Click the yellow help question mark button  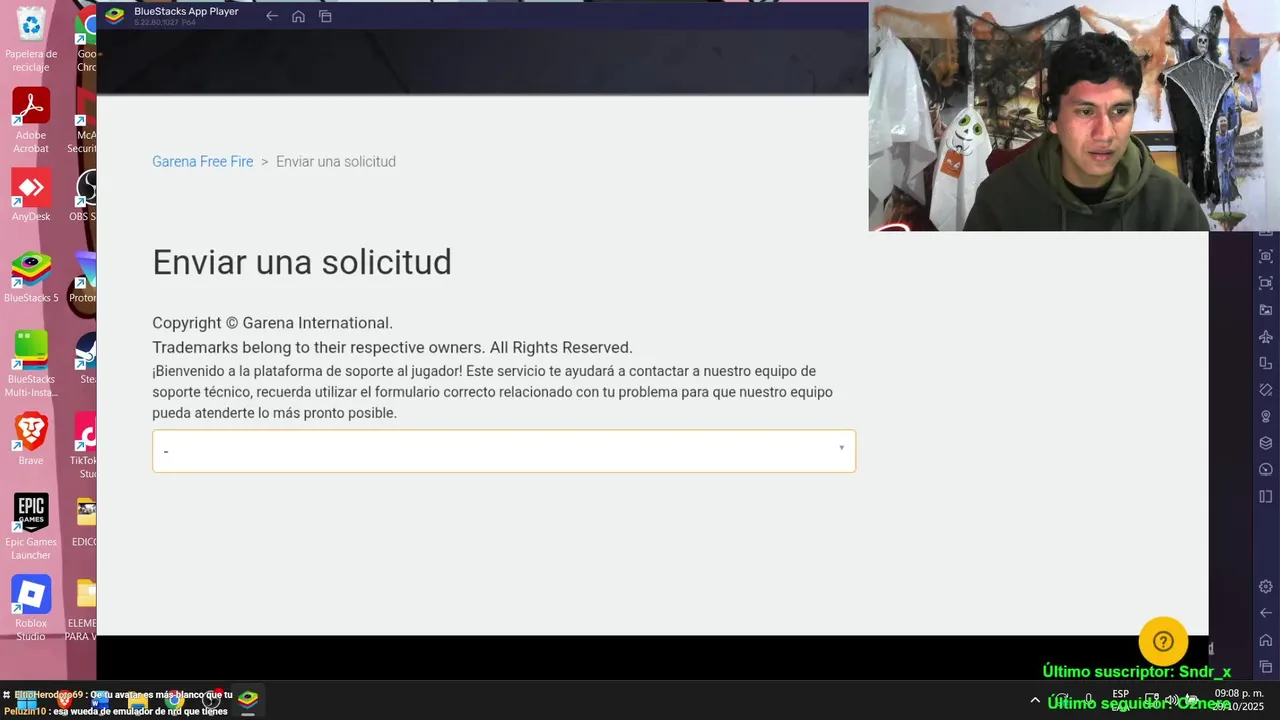coord(1163,642)
